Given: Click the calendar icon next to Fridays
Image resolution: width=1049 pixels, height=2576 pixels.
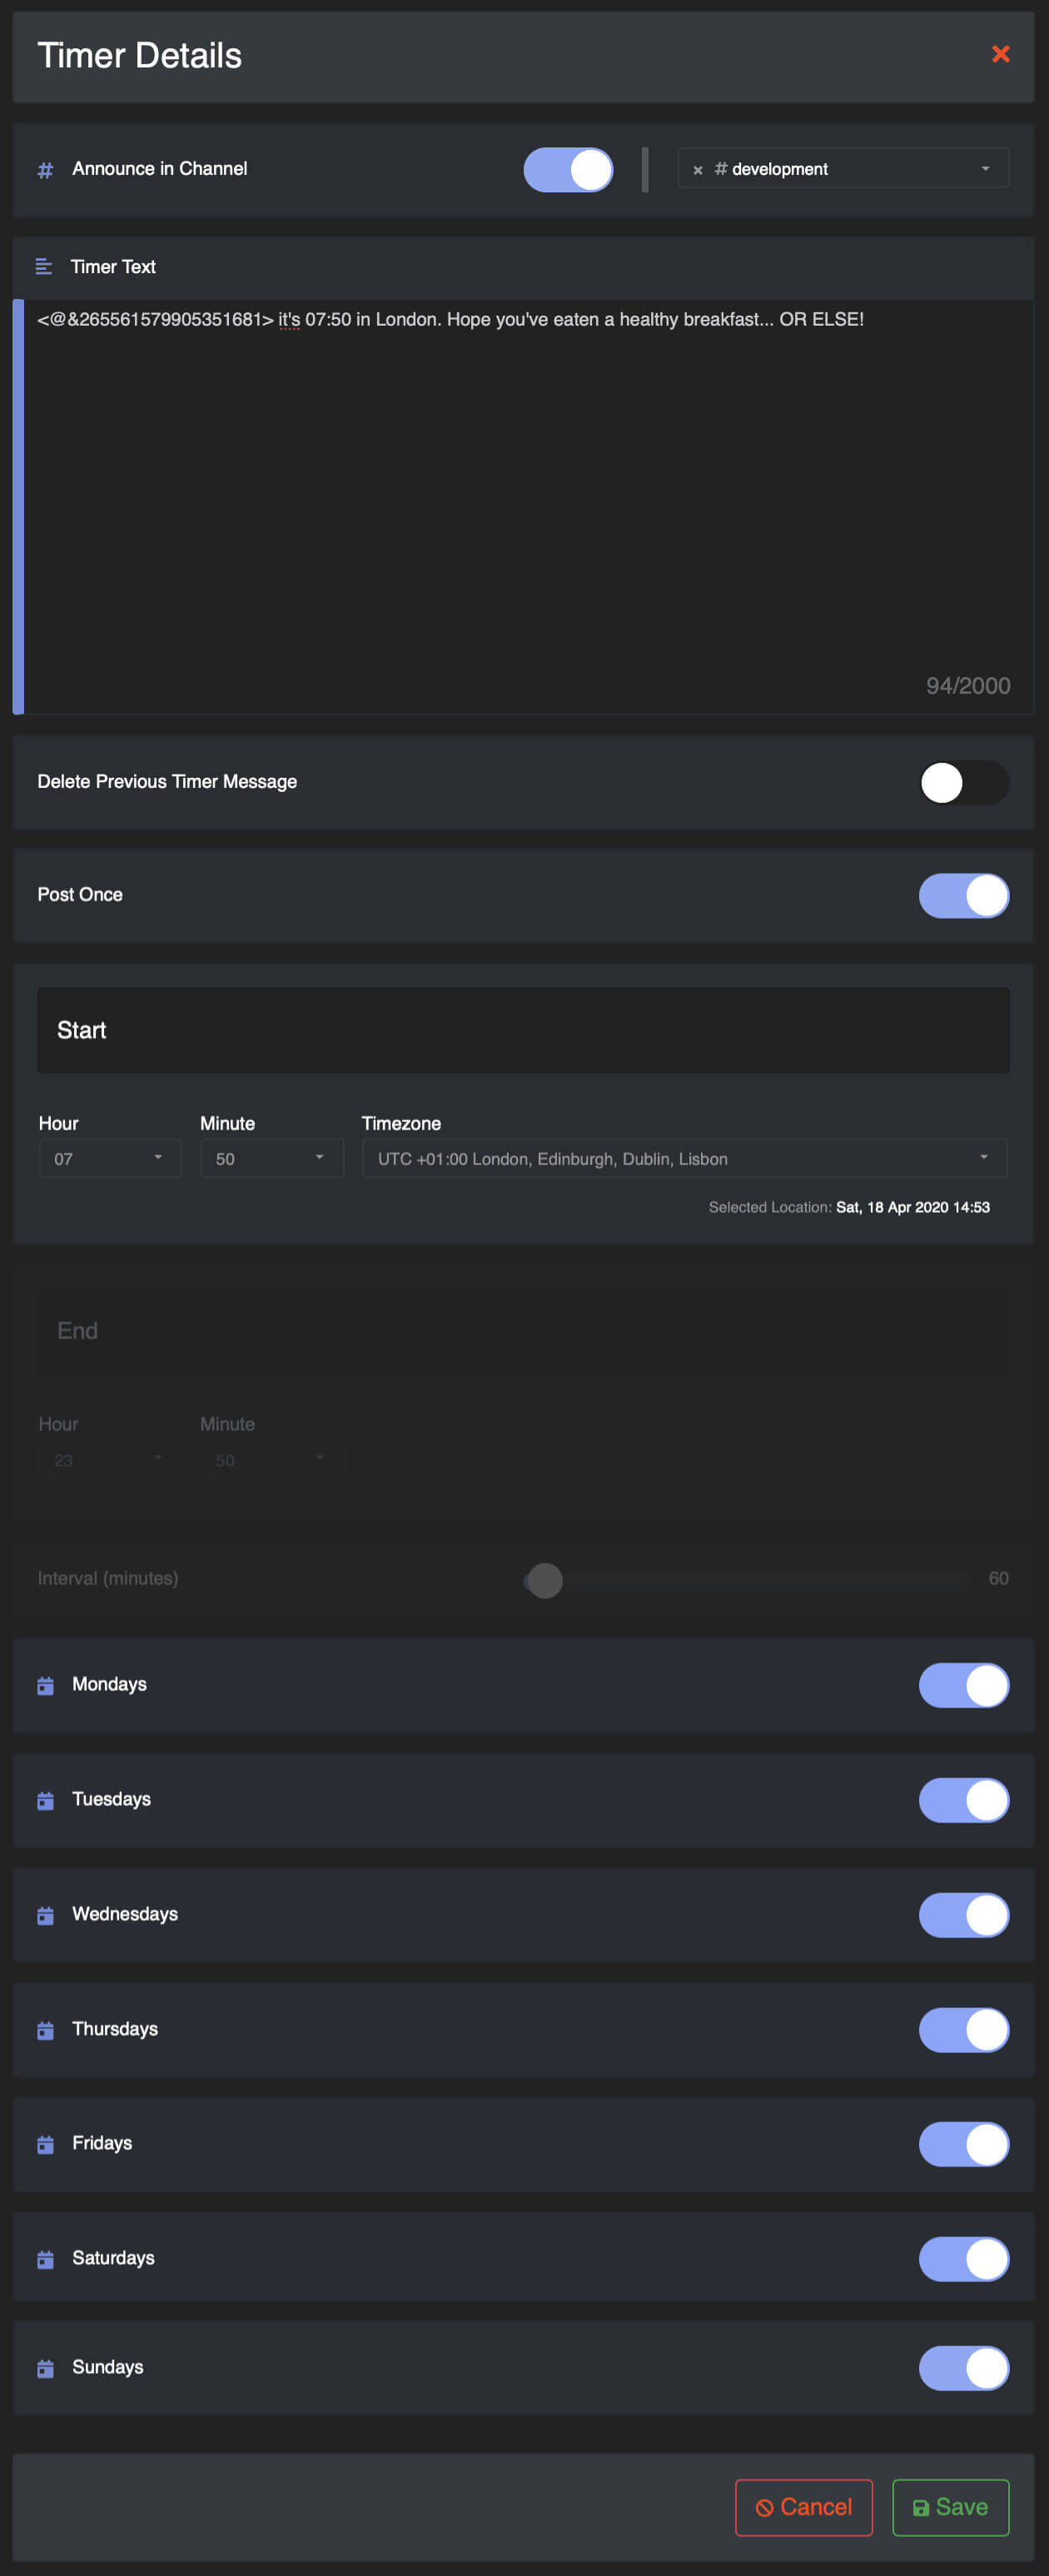Looking at the screenshot, I should coord(45,2144).
